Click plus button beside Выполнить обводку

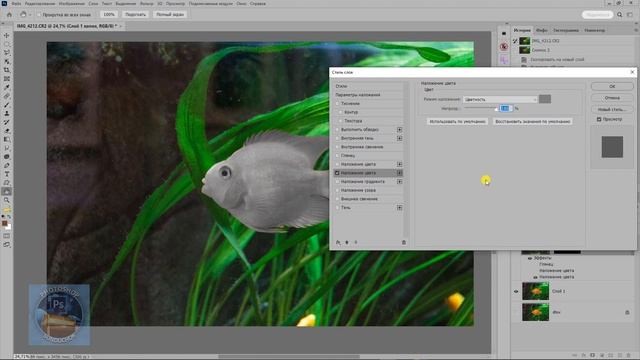pyautogui.click(x=399, y=129)
